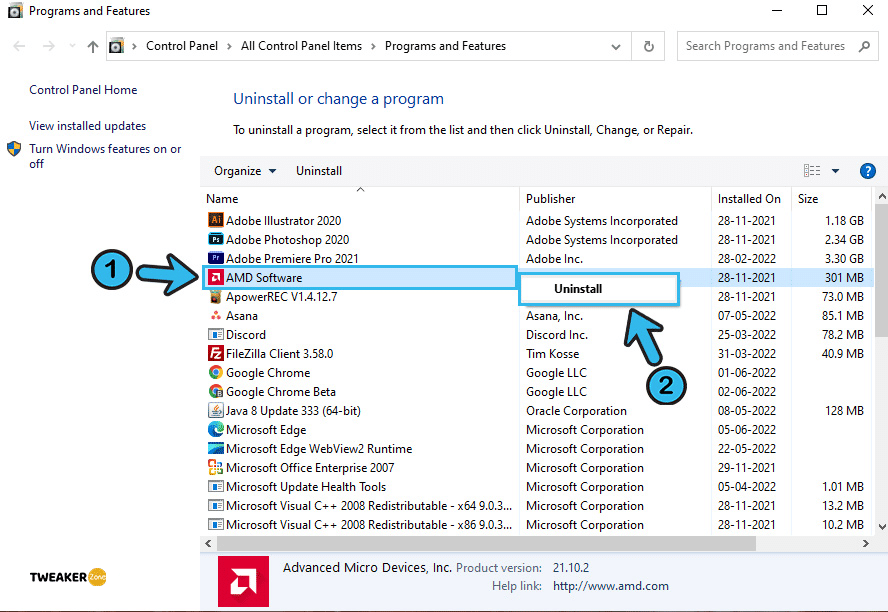Click the refresh button in address bar

tap(649, 46)
